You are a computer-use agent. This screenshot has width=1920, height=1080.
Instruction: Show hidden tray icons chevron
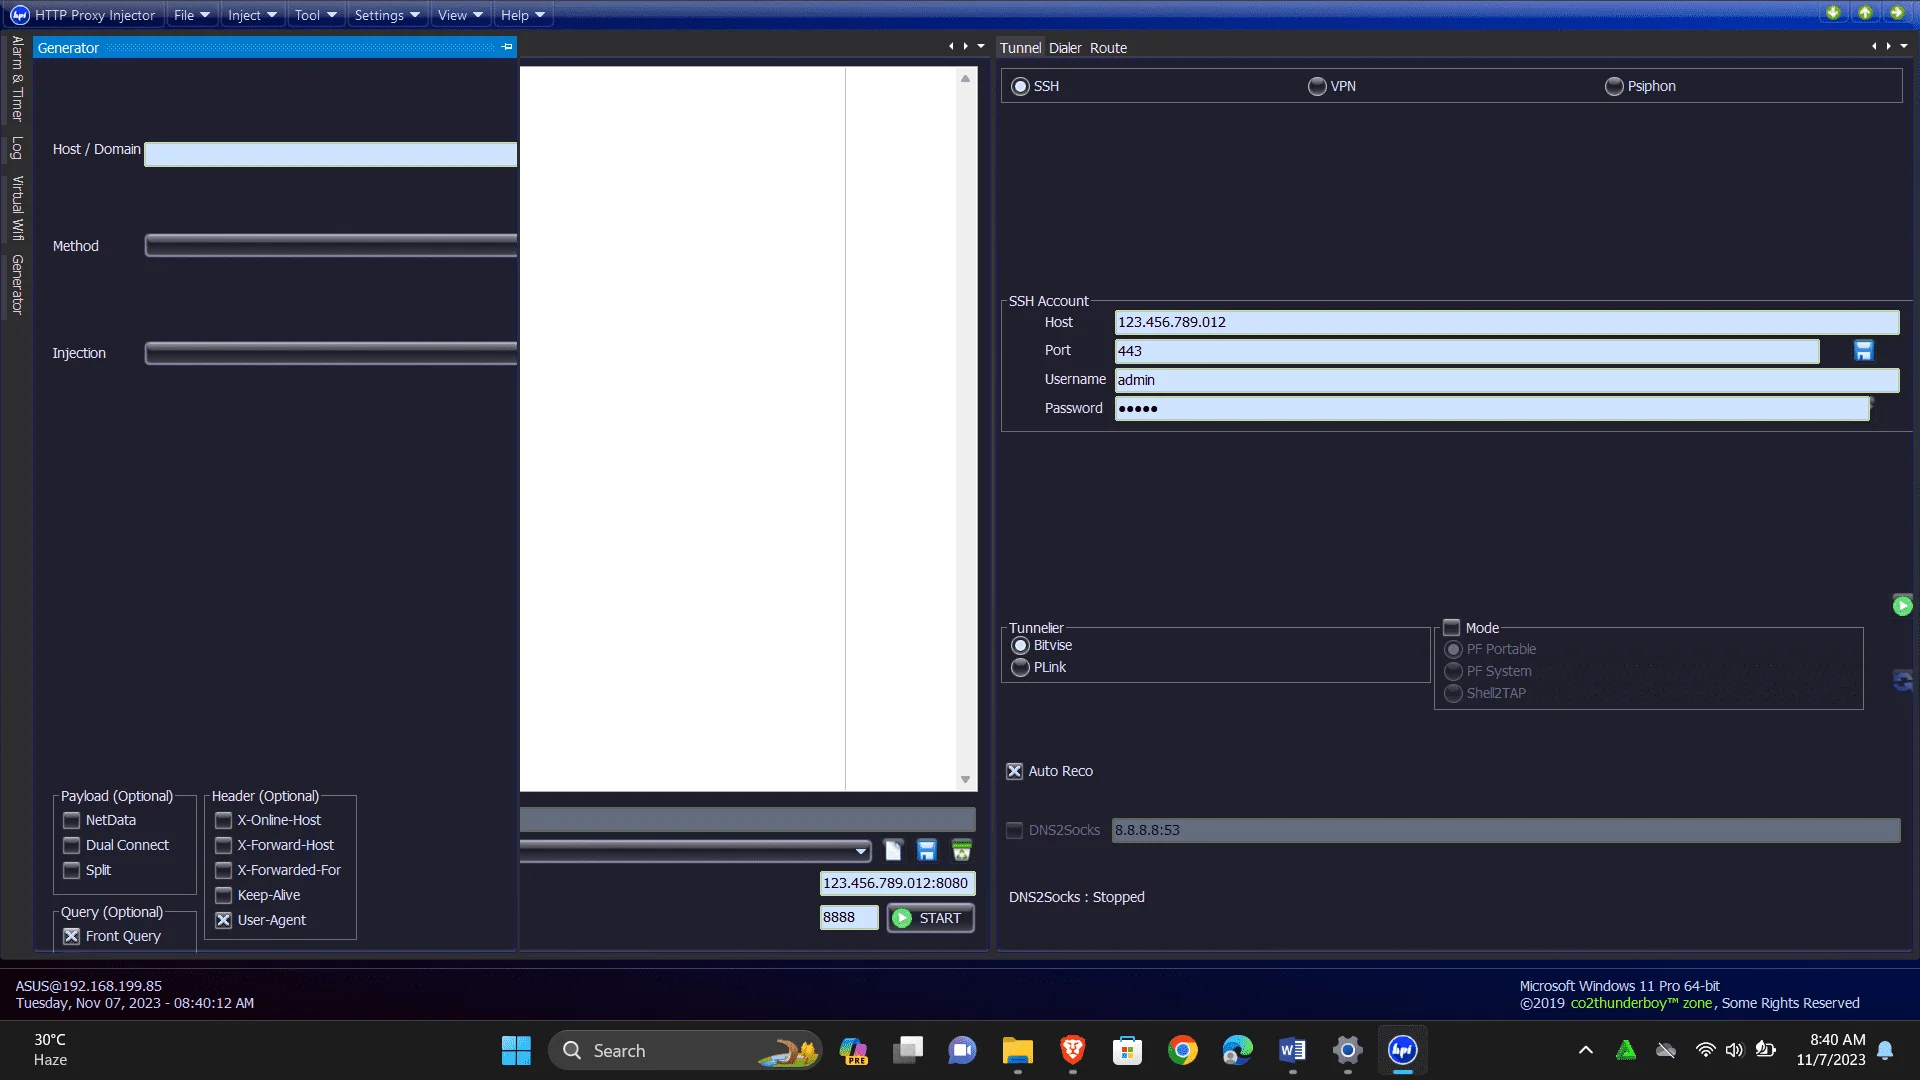coord(1585,1050)
